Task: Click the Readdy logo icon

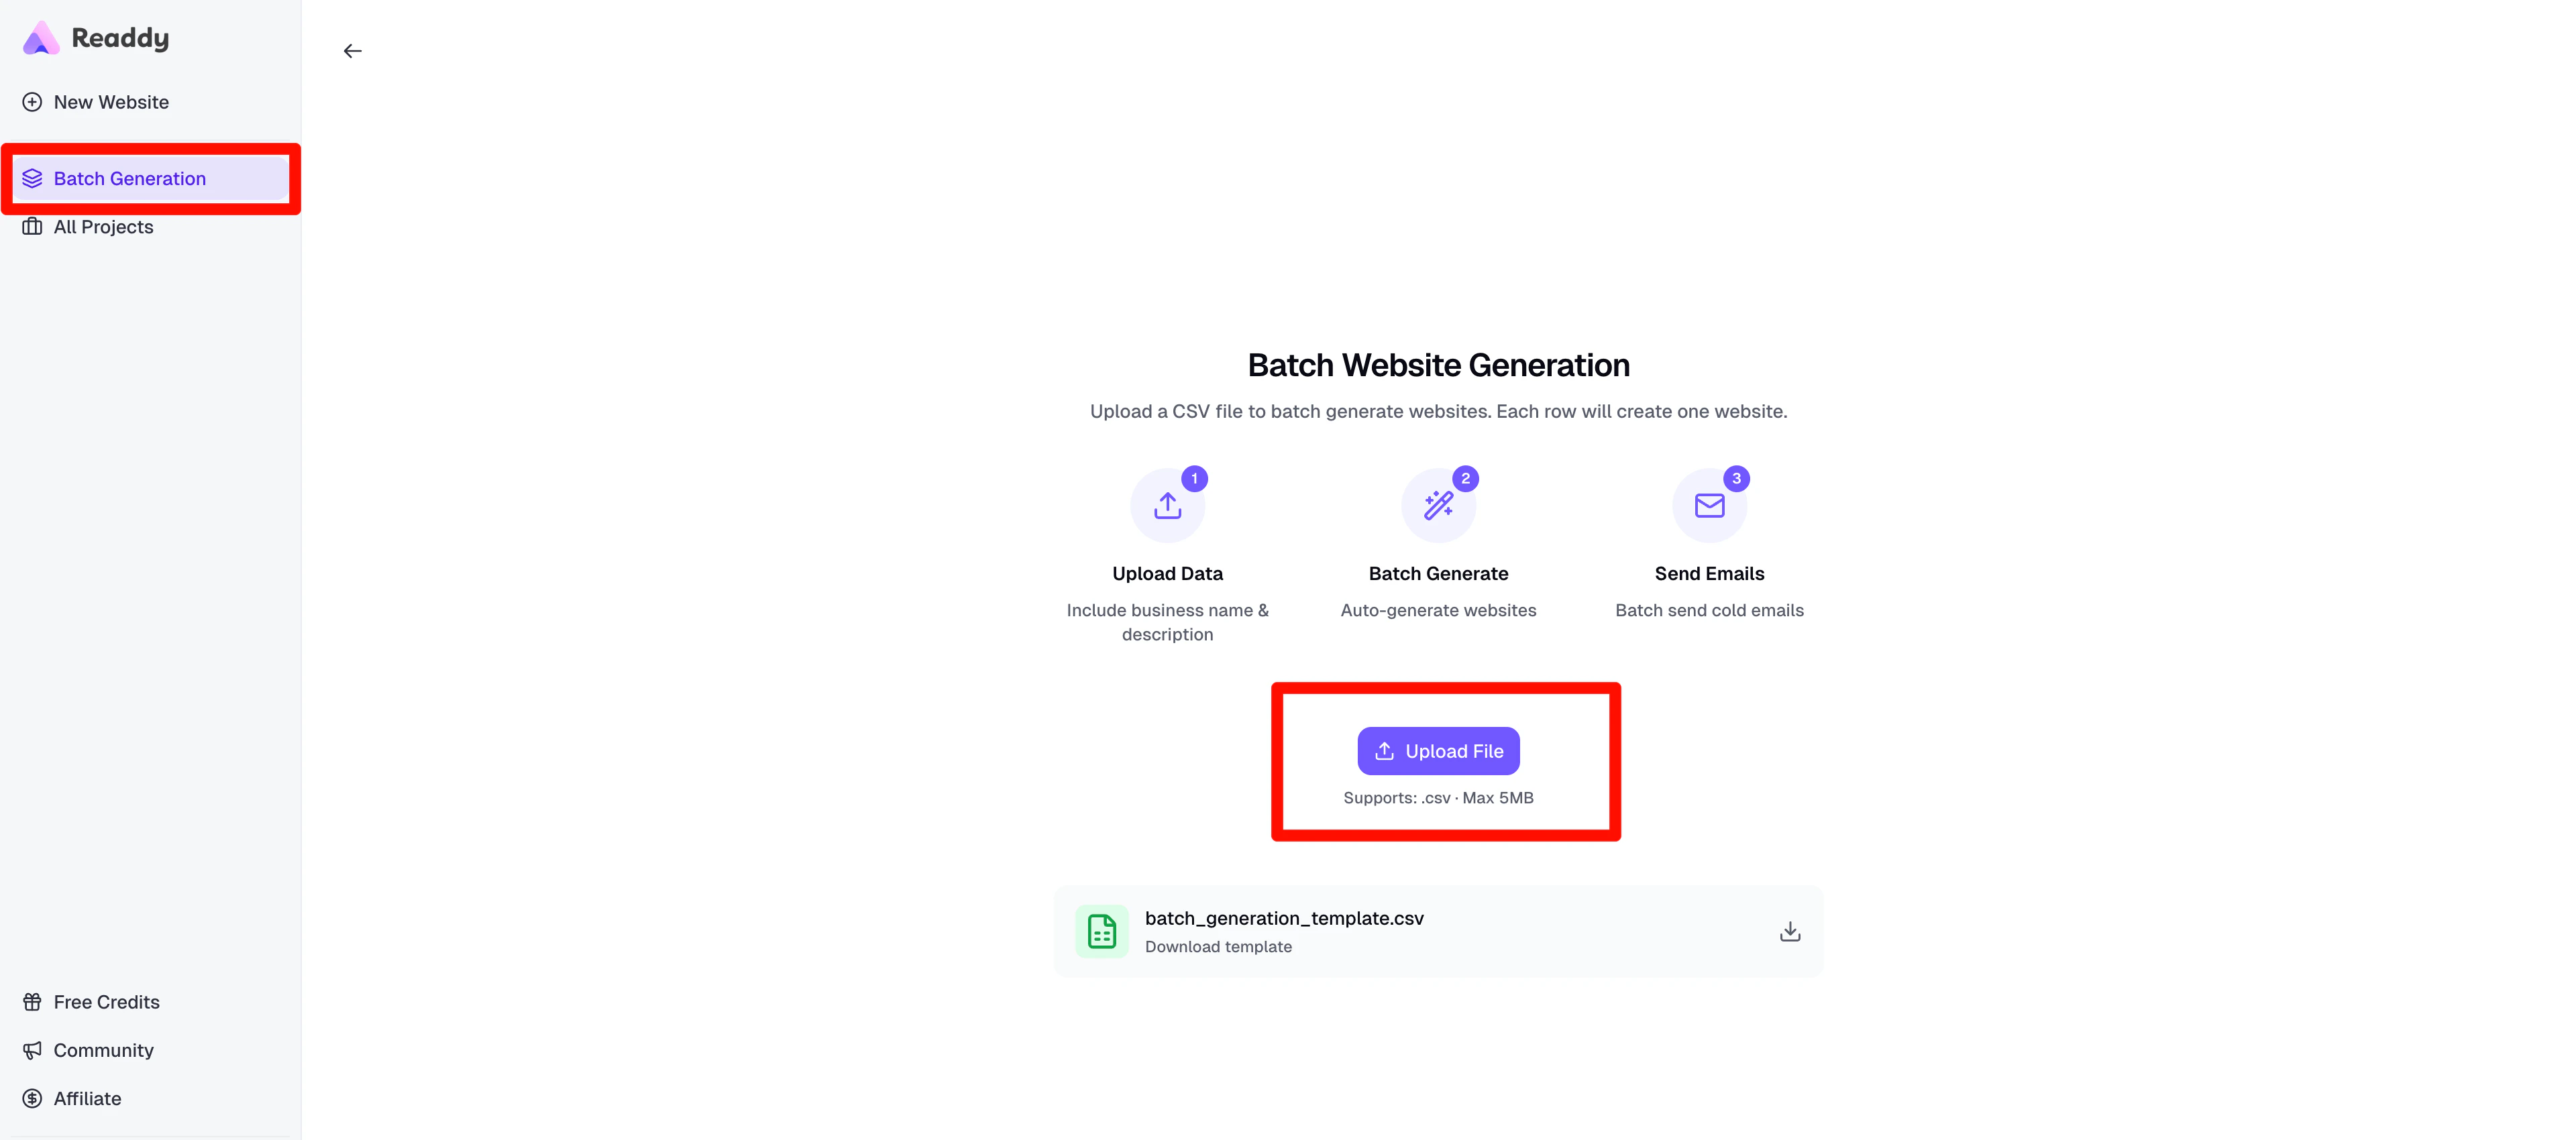Action: pos(40,37)
